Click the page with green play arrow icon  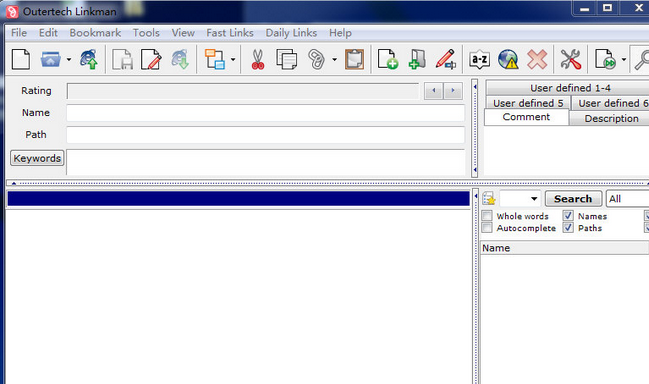point(605,60)
